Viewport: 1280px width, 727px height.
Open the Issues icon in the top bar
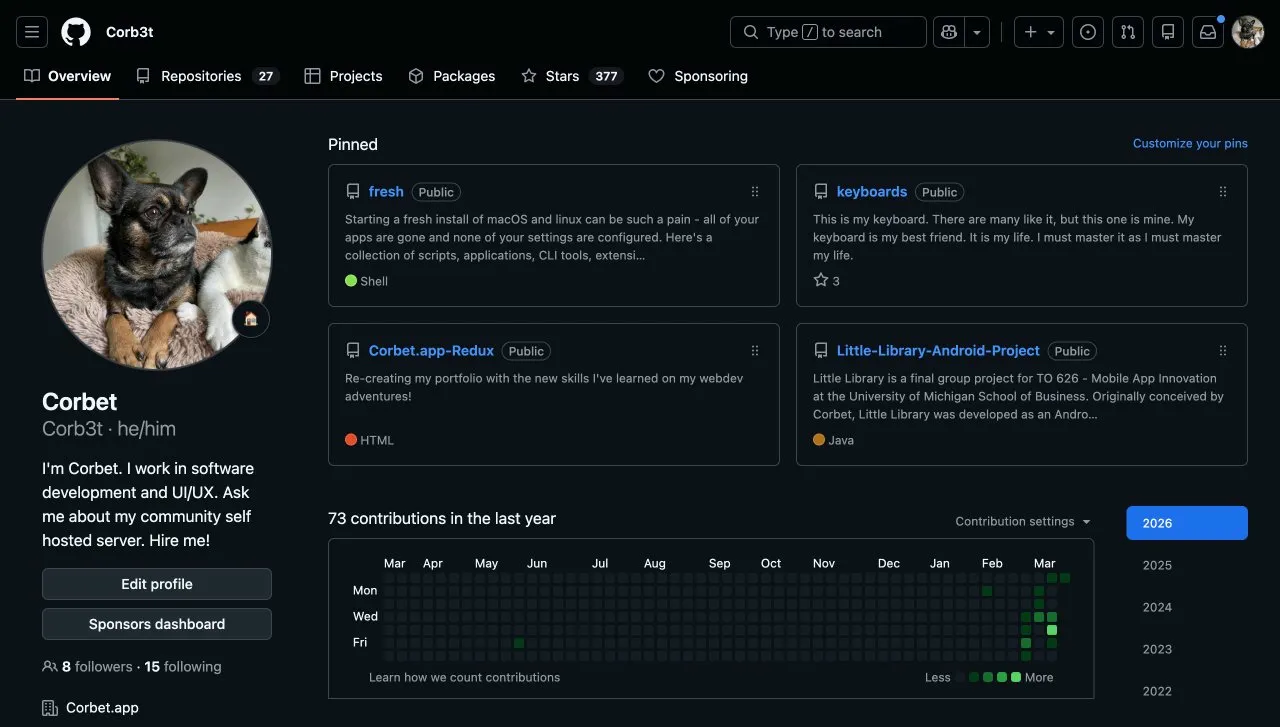(1087, 31)
